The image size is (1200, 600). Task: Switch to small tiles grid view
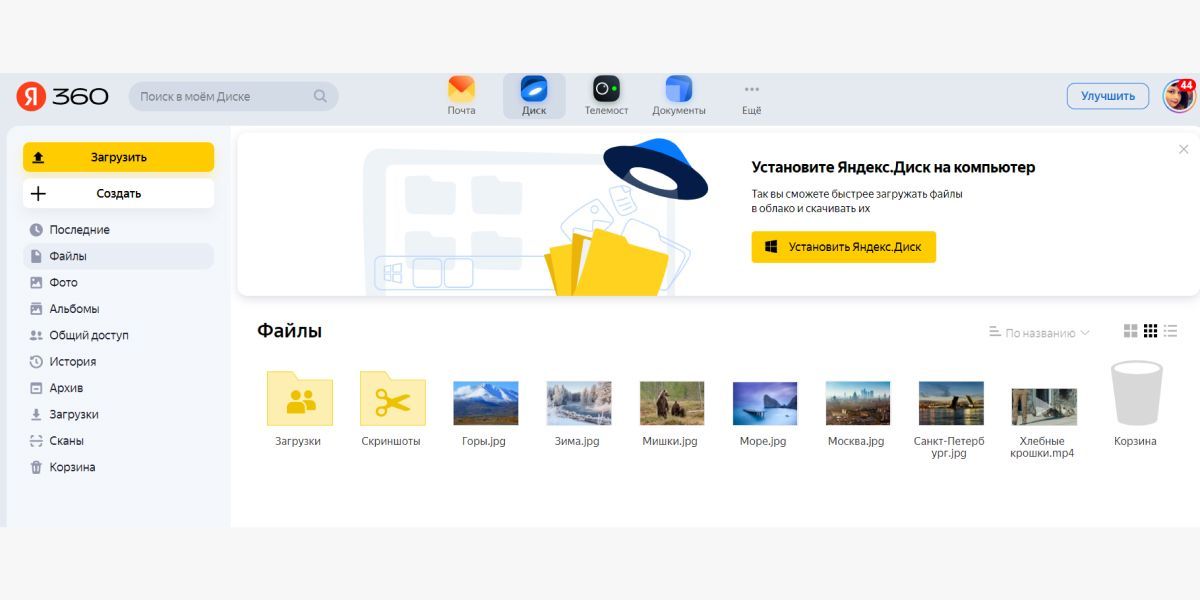pyautogui.click(x=1150, y=331)
